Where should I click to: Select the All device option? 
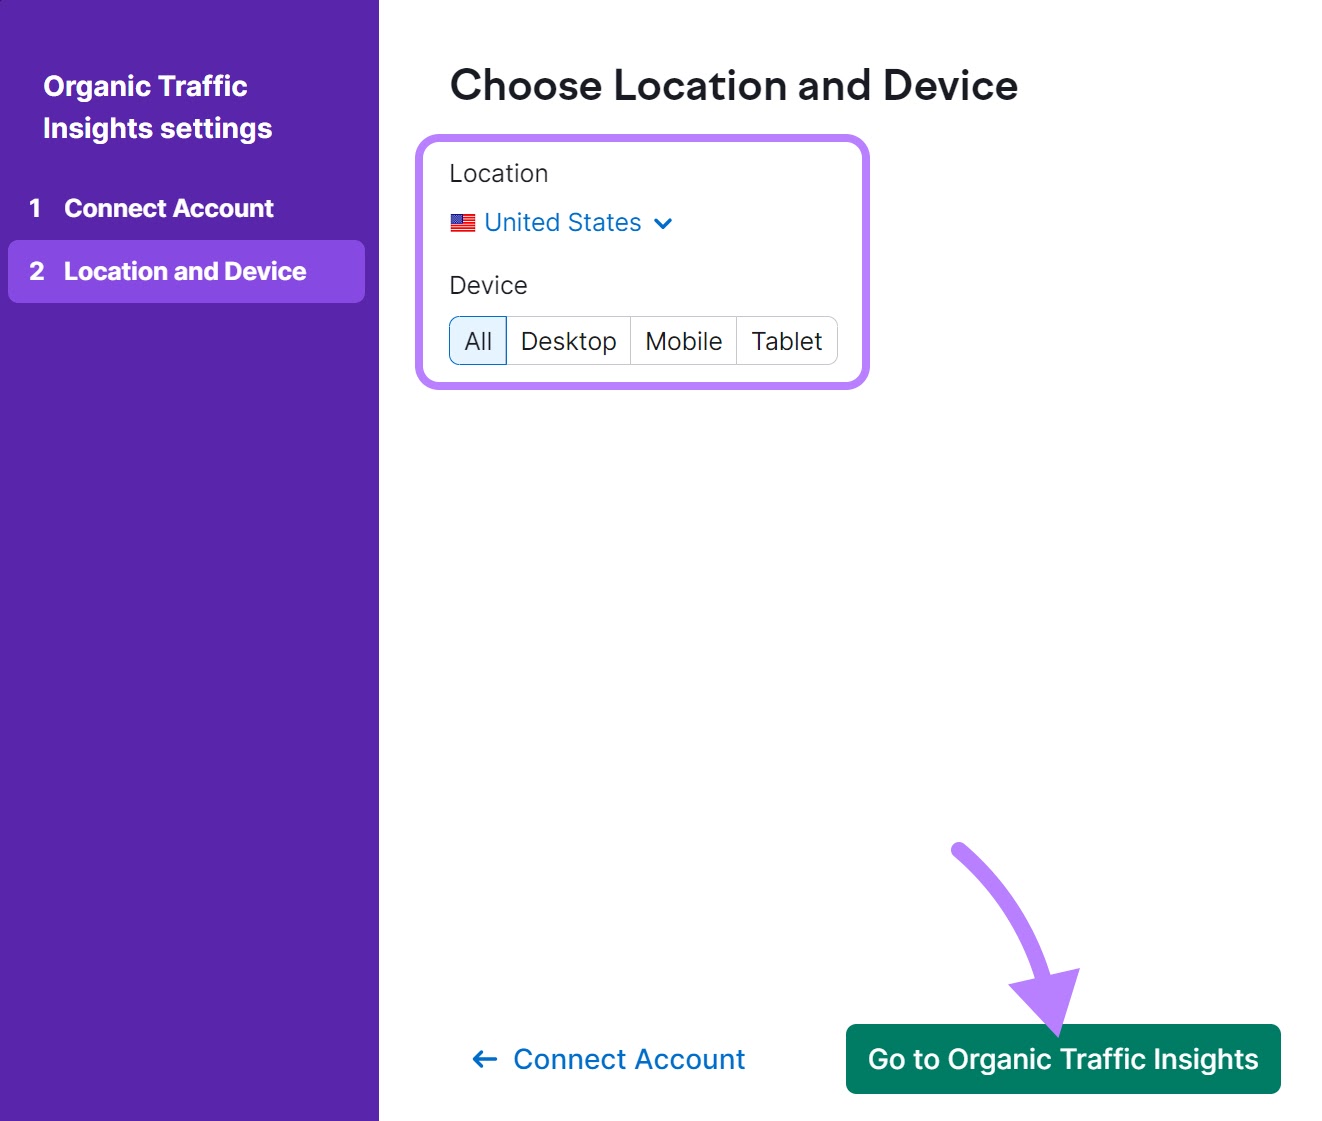pyautogui.click(x=478, y=340)
